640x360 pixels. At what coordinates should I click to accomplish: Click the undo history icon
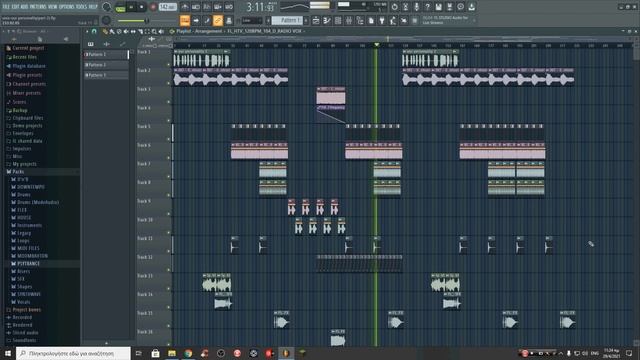pos(394,7)
